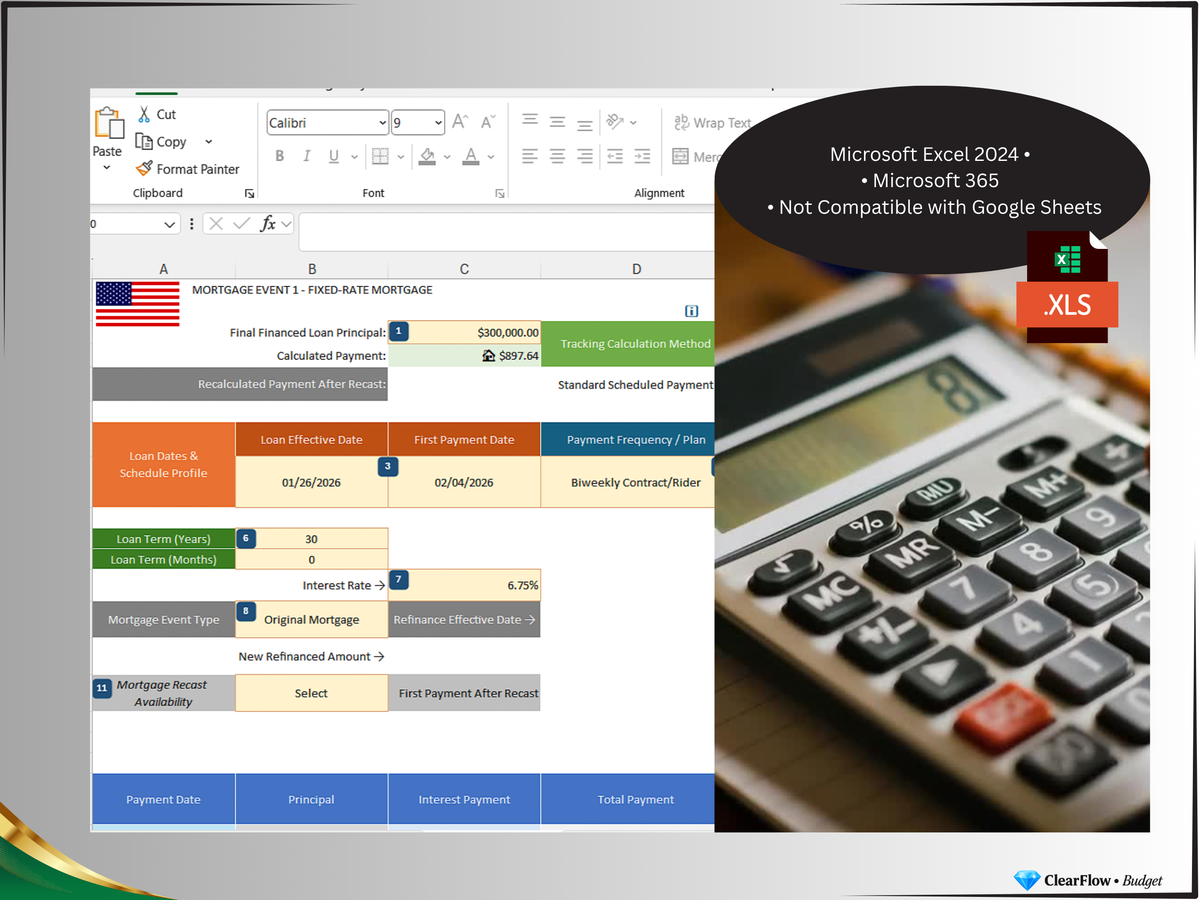
Task: Click the Loan Dates & Schedule Profile label
Action: [164, 465]
